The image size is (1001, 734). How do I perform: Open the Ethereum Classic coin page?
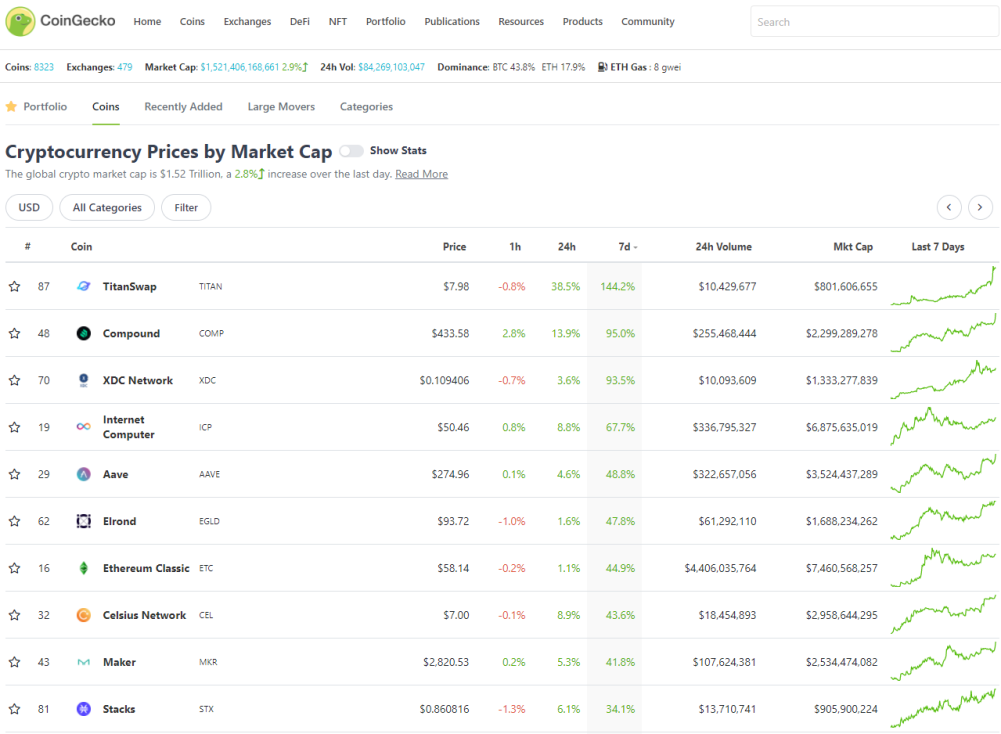146,568
